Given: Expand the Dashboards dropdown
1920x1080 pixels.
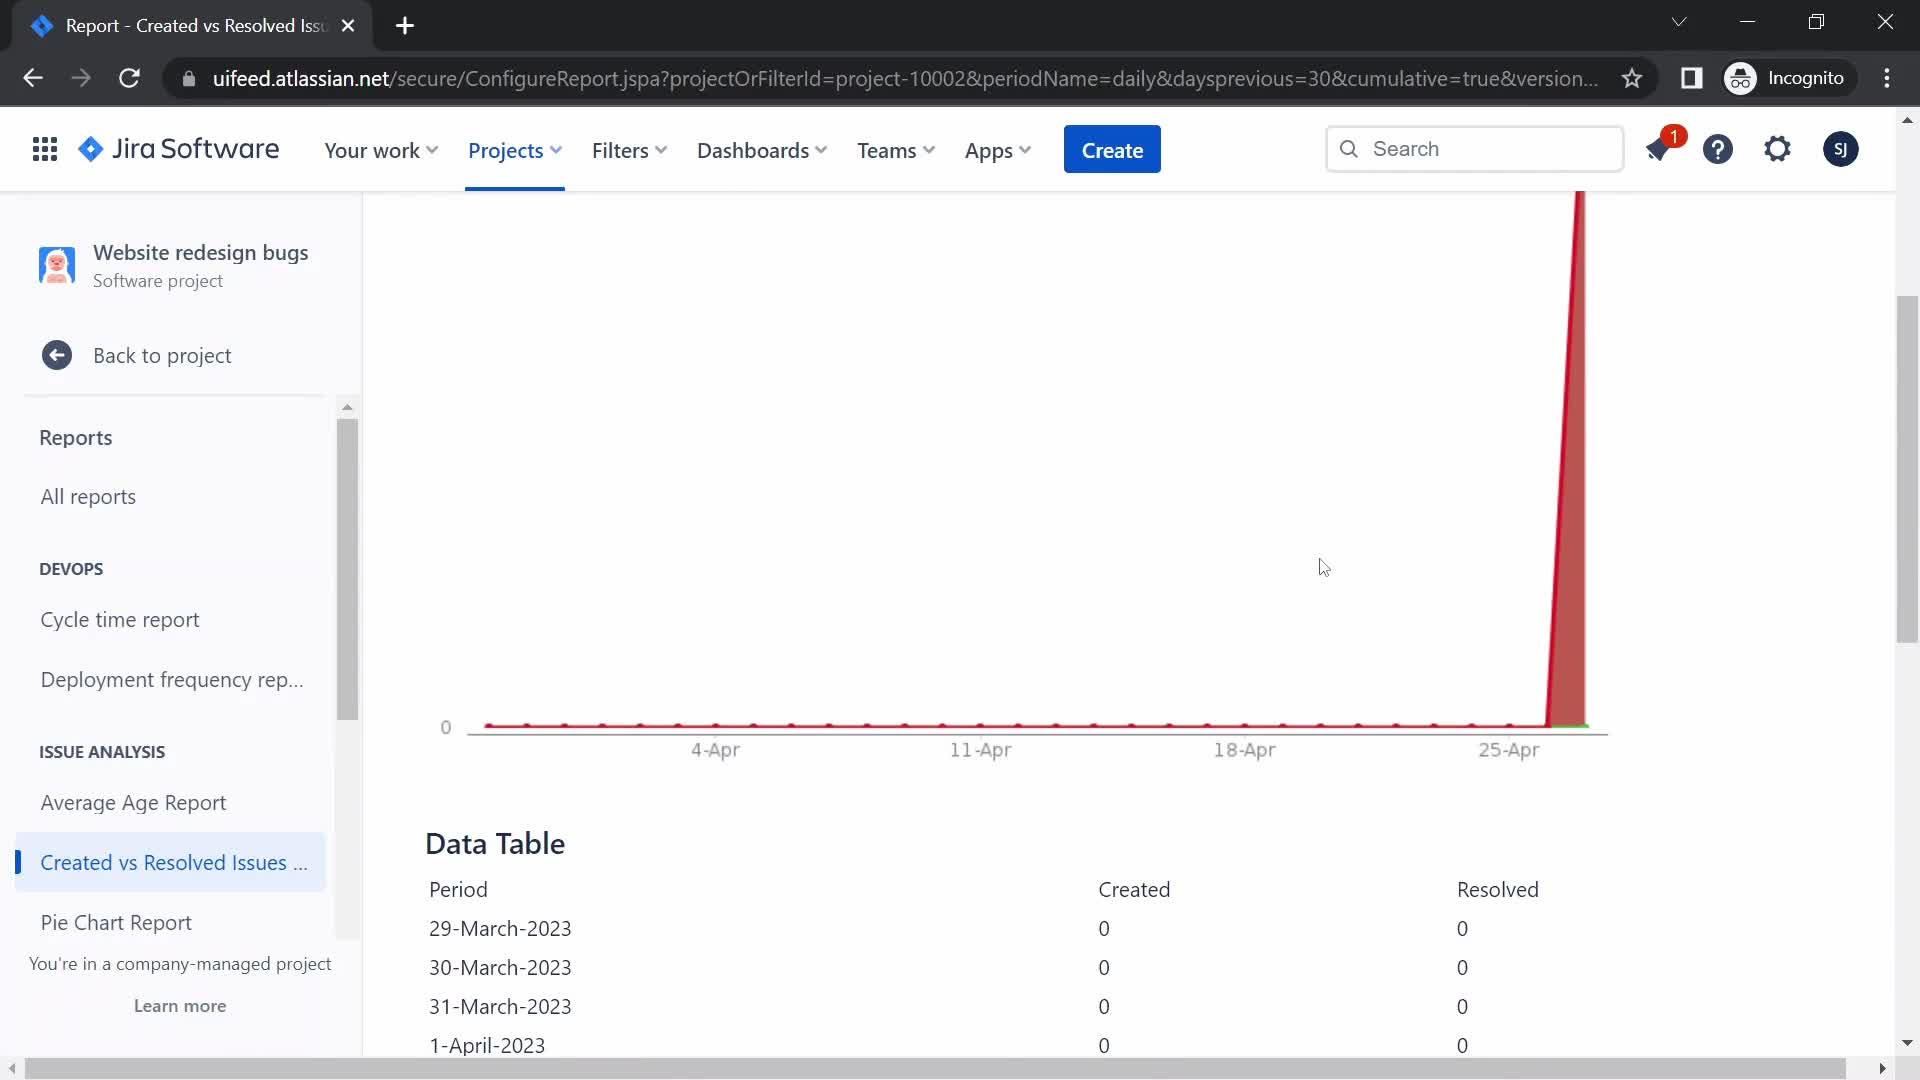Looking at the screenshot, I should 762,150.
